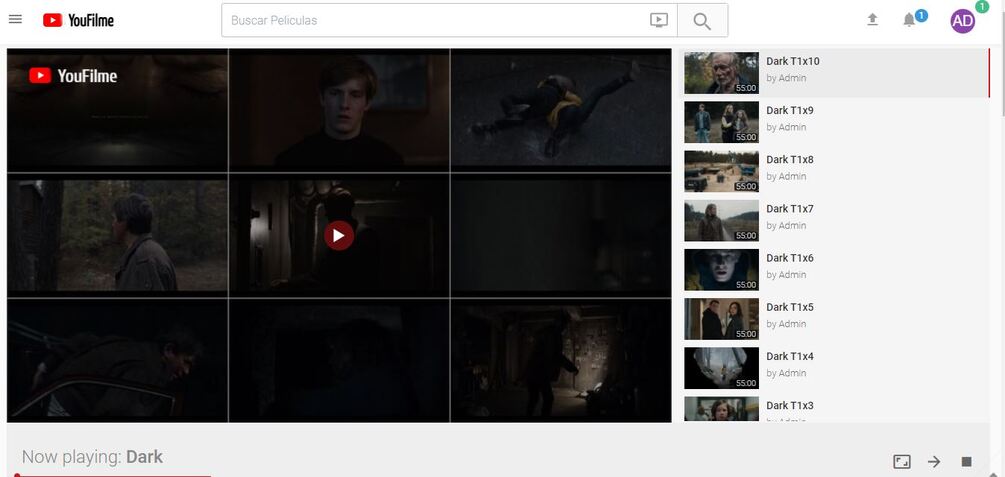Image resolution: width=1005 pixels, height=477 pixels.
Task: Select the Dark T1x10 title
Action: click(x=793, y=62)
